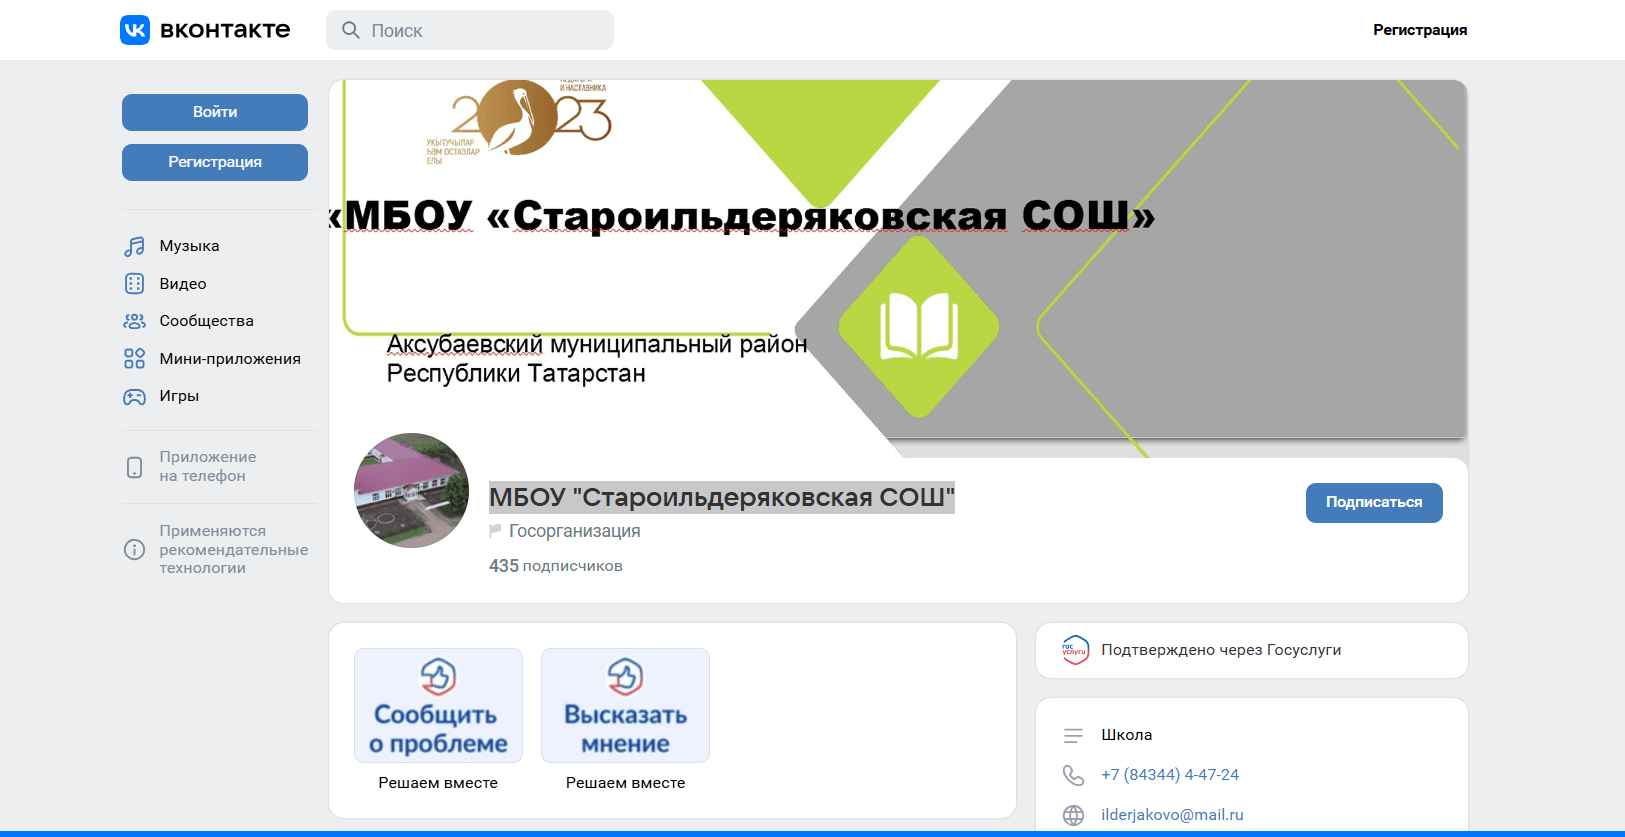The image size is (1625, 837).
Task: Open Регистрация link in the top header
Action: pyautogui.click(x=1419, y=30)
